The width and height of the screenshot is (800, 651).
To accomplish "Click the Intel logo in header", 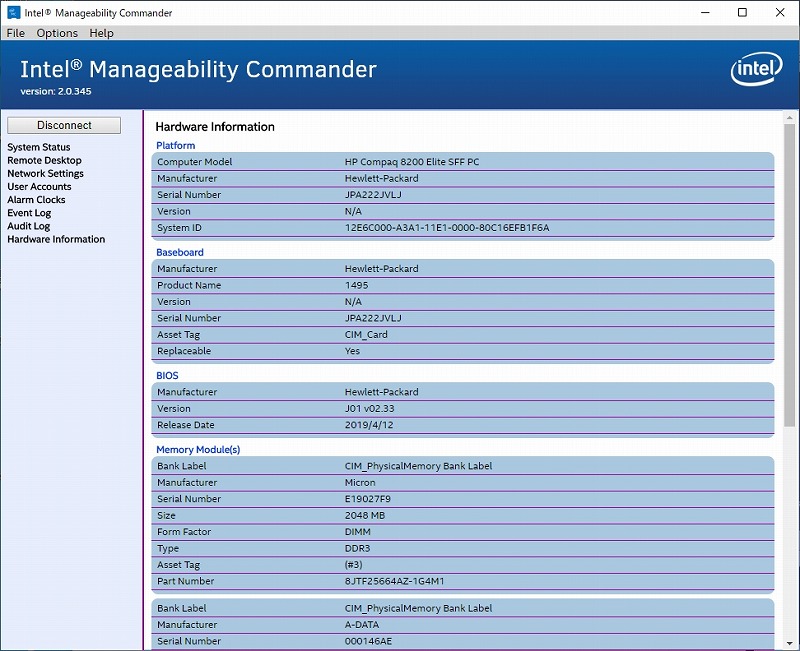I will tap(757, 69).
